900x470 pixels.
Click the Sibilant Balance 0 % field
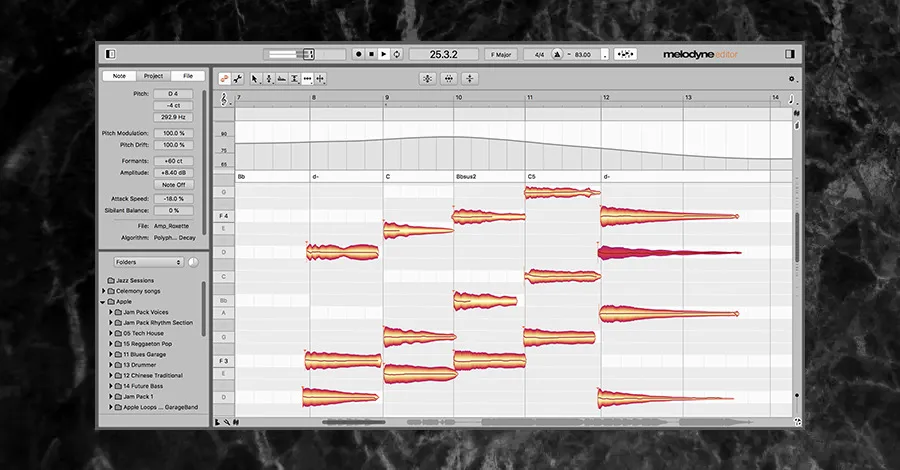click(173, 211)
